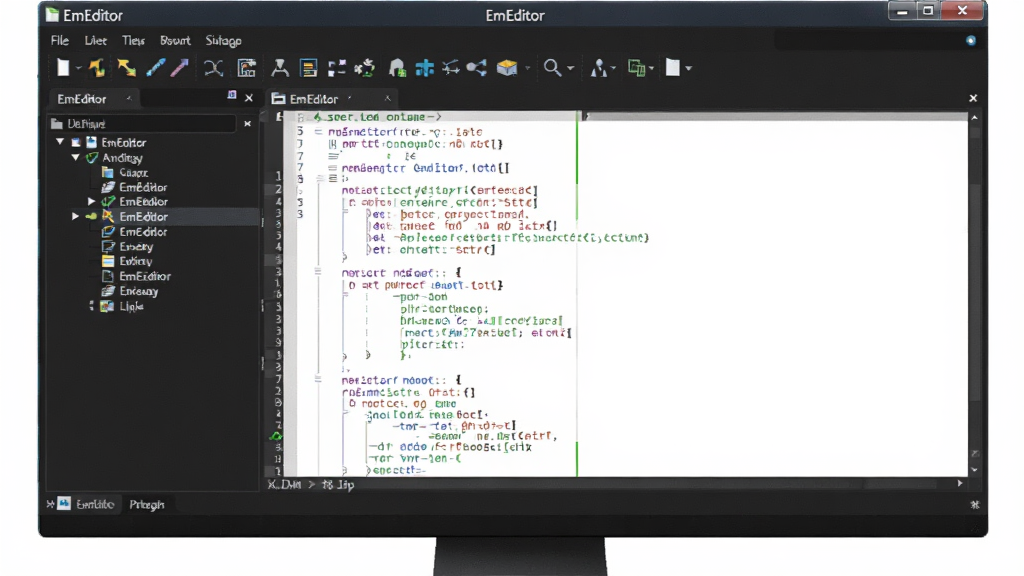This screenshot has height=576, width=1024.
Task: Click the orange lined document toolbar icon
Action: (309, 68)
